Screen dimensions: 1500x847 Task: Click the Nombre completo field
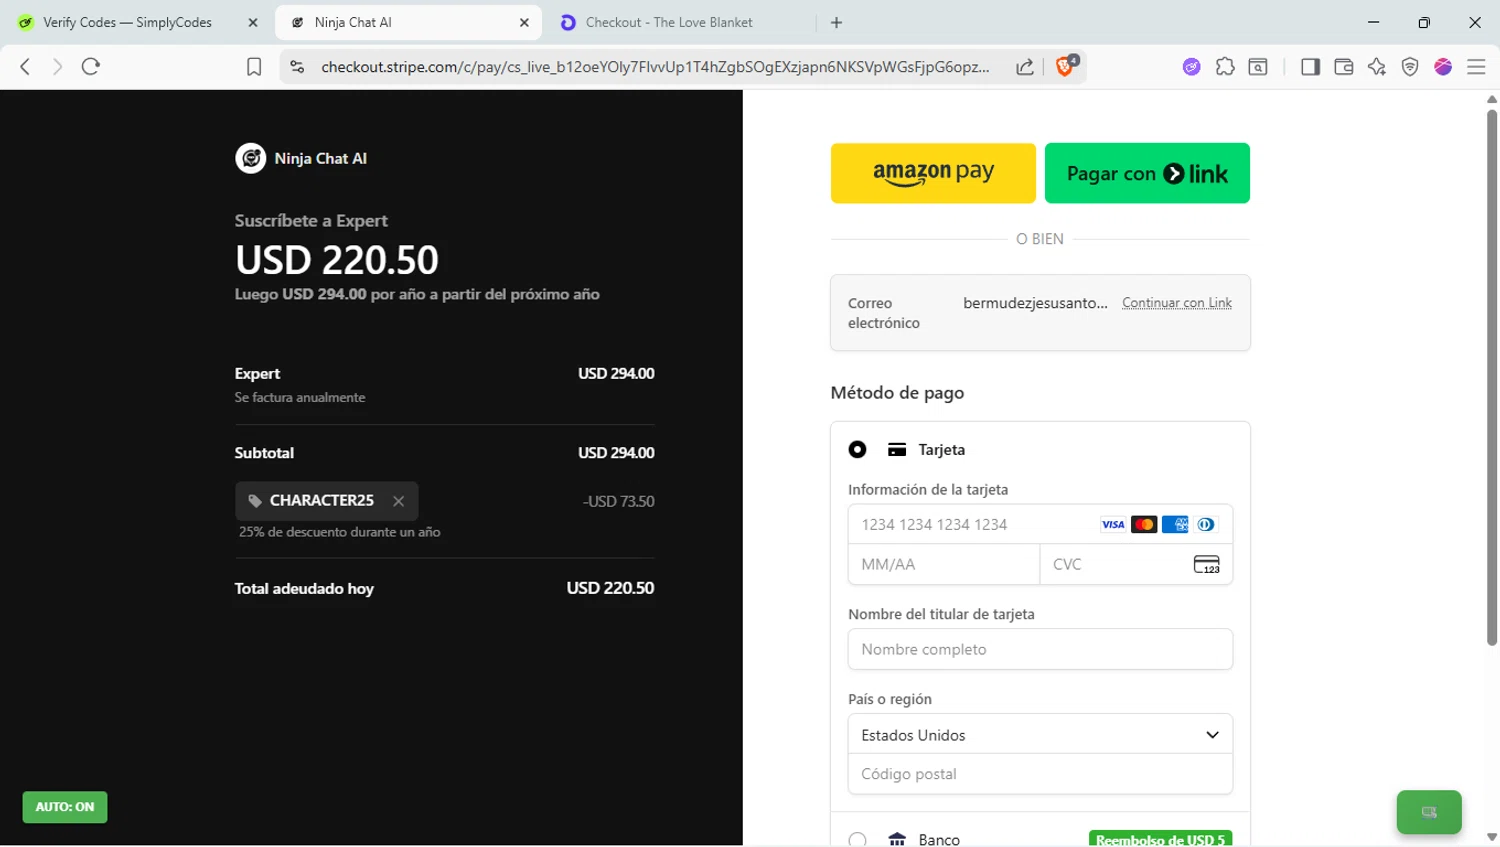[x=1040, y=649]
